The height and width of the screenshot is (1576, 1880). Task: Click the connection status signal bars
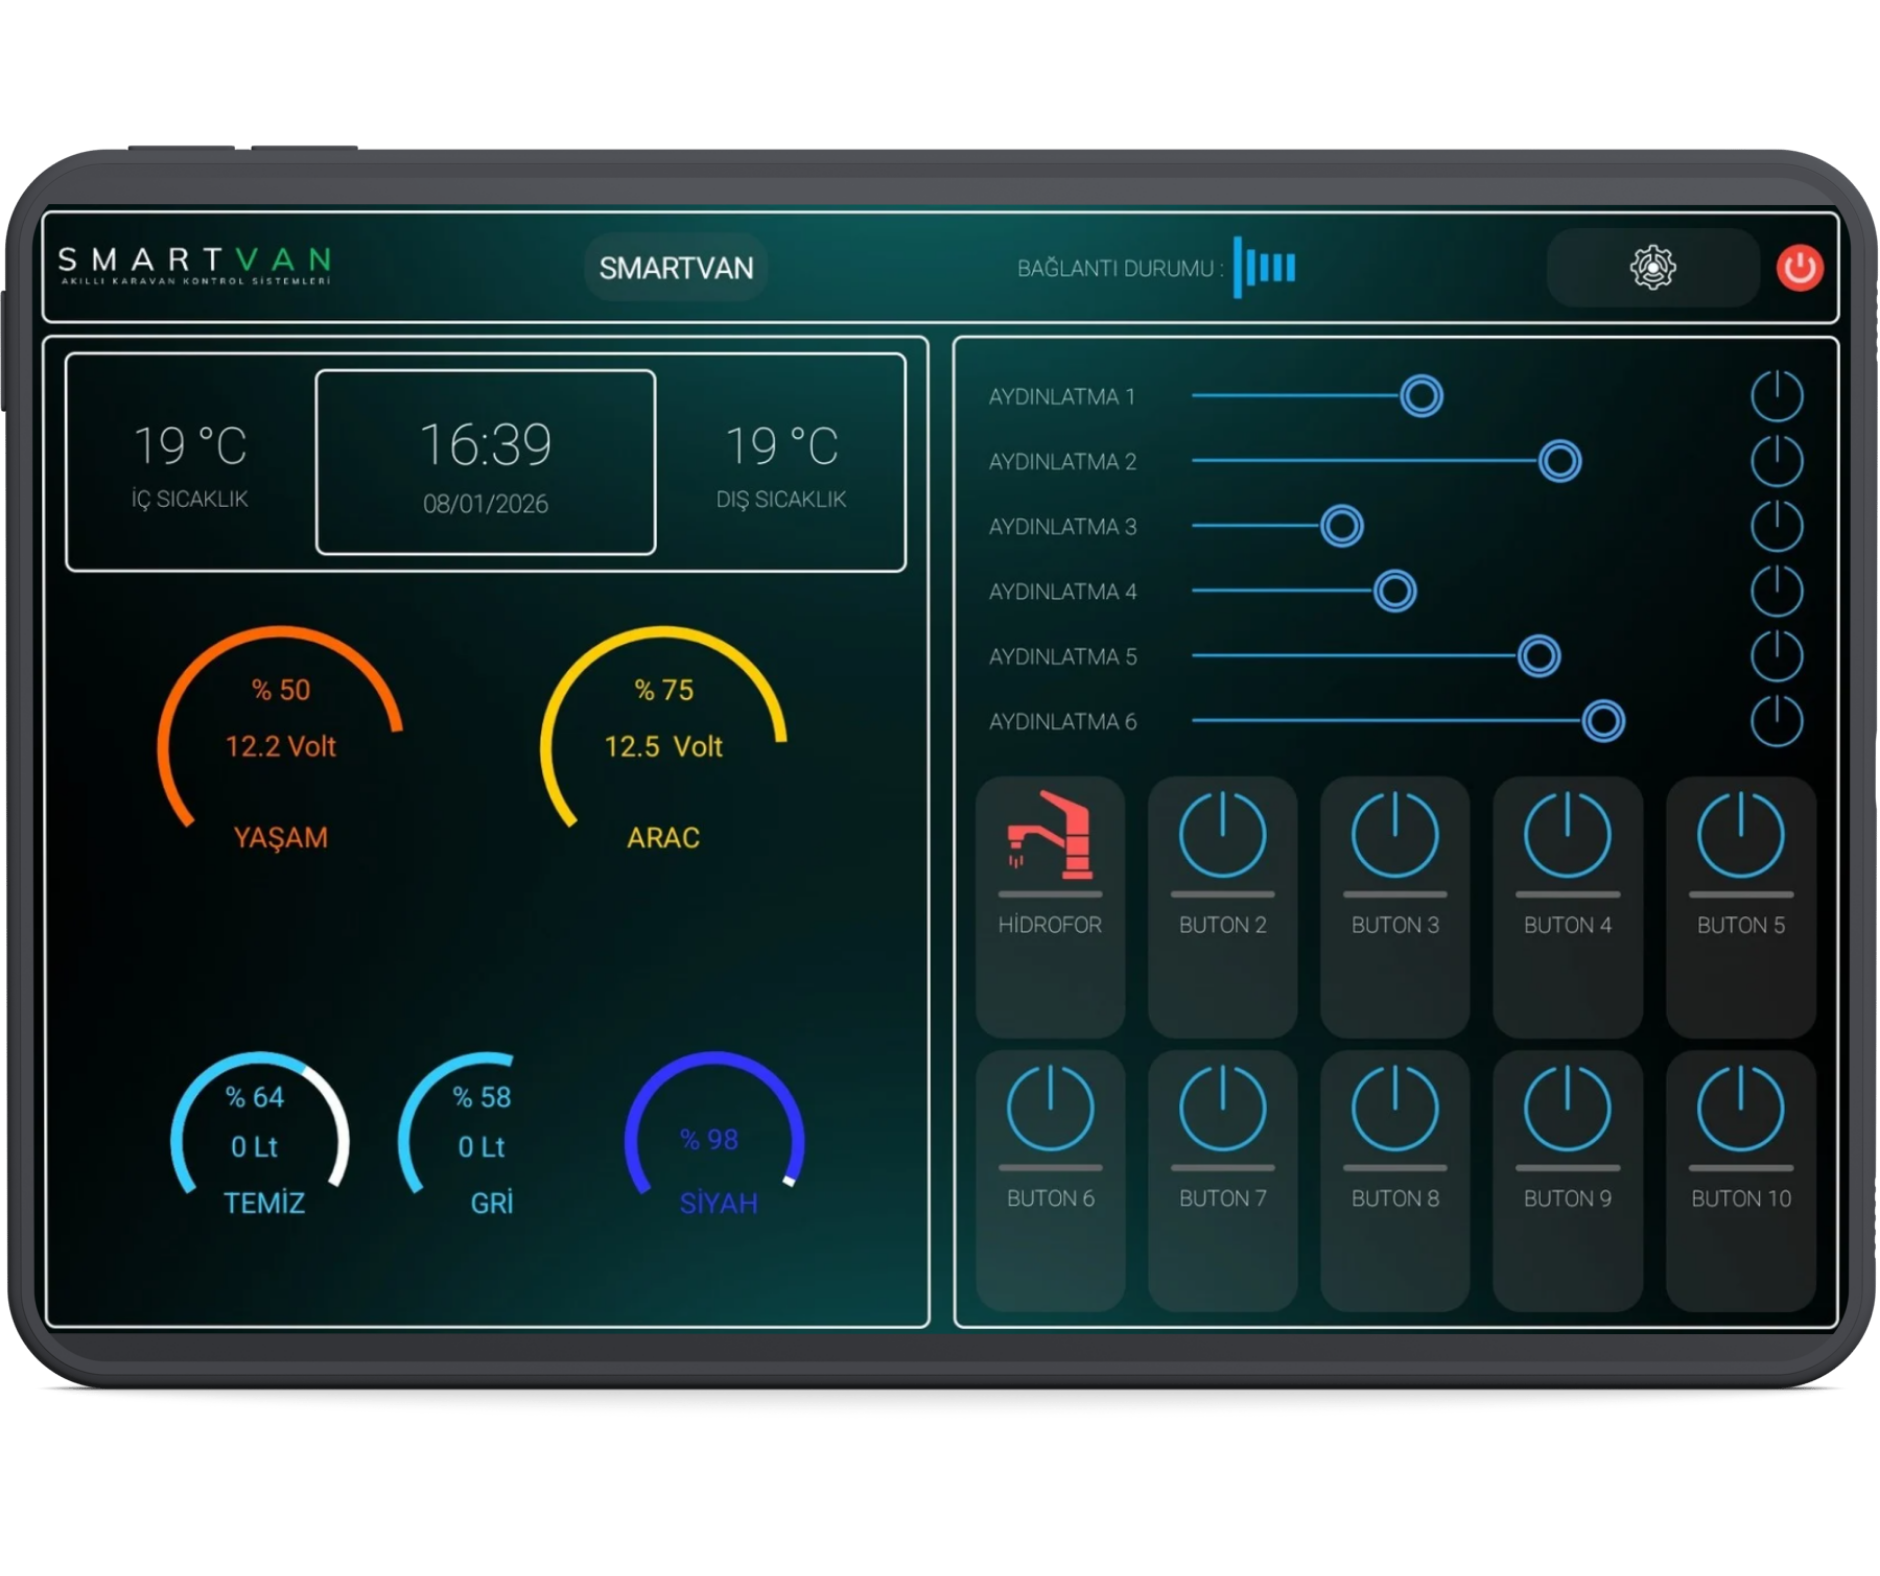coord(1265,267)
